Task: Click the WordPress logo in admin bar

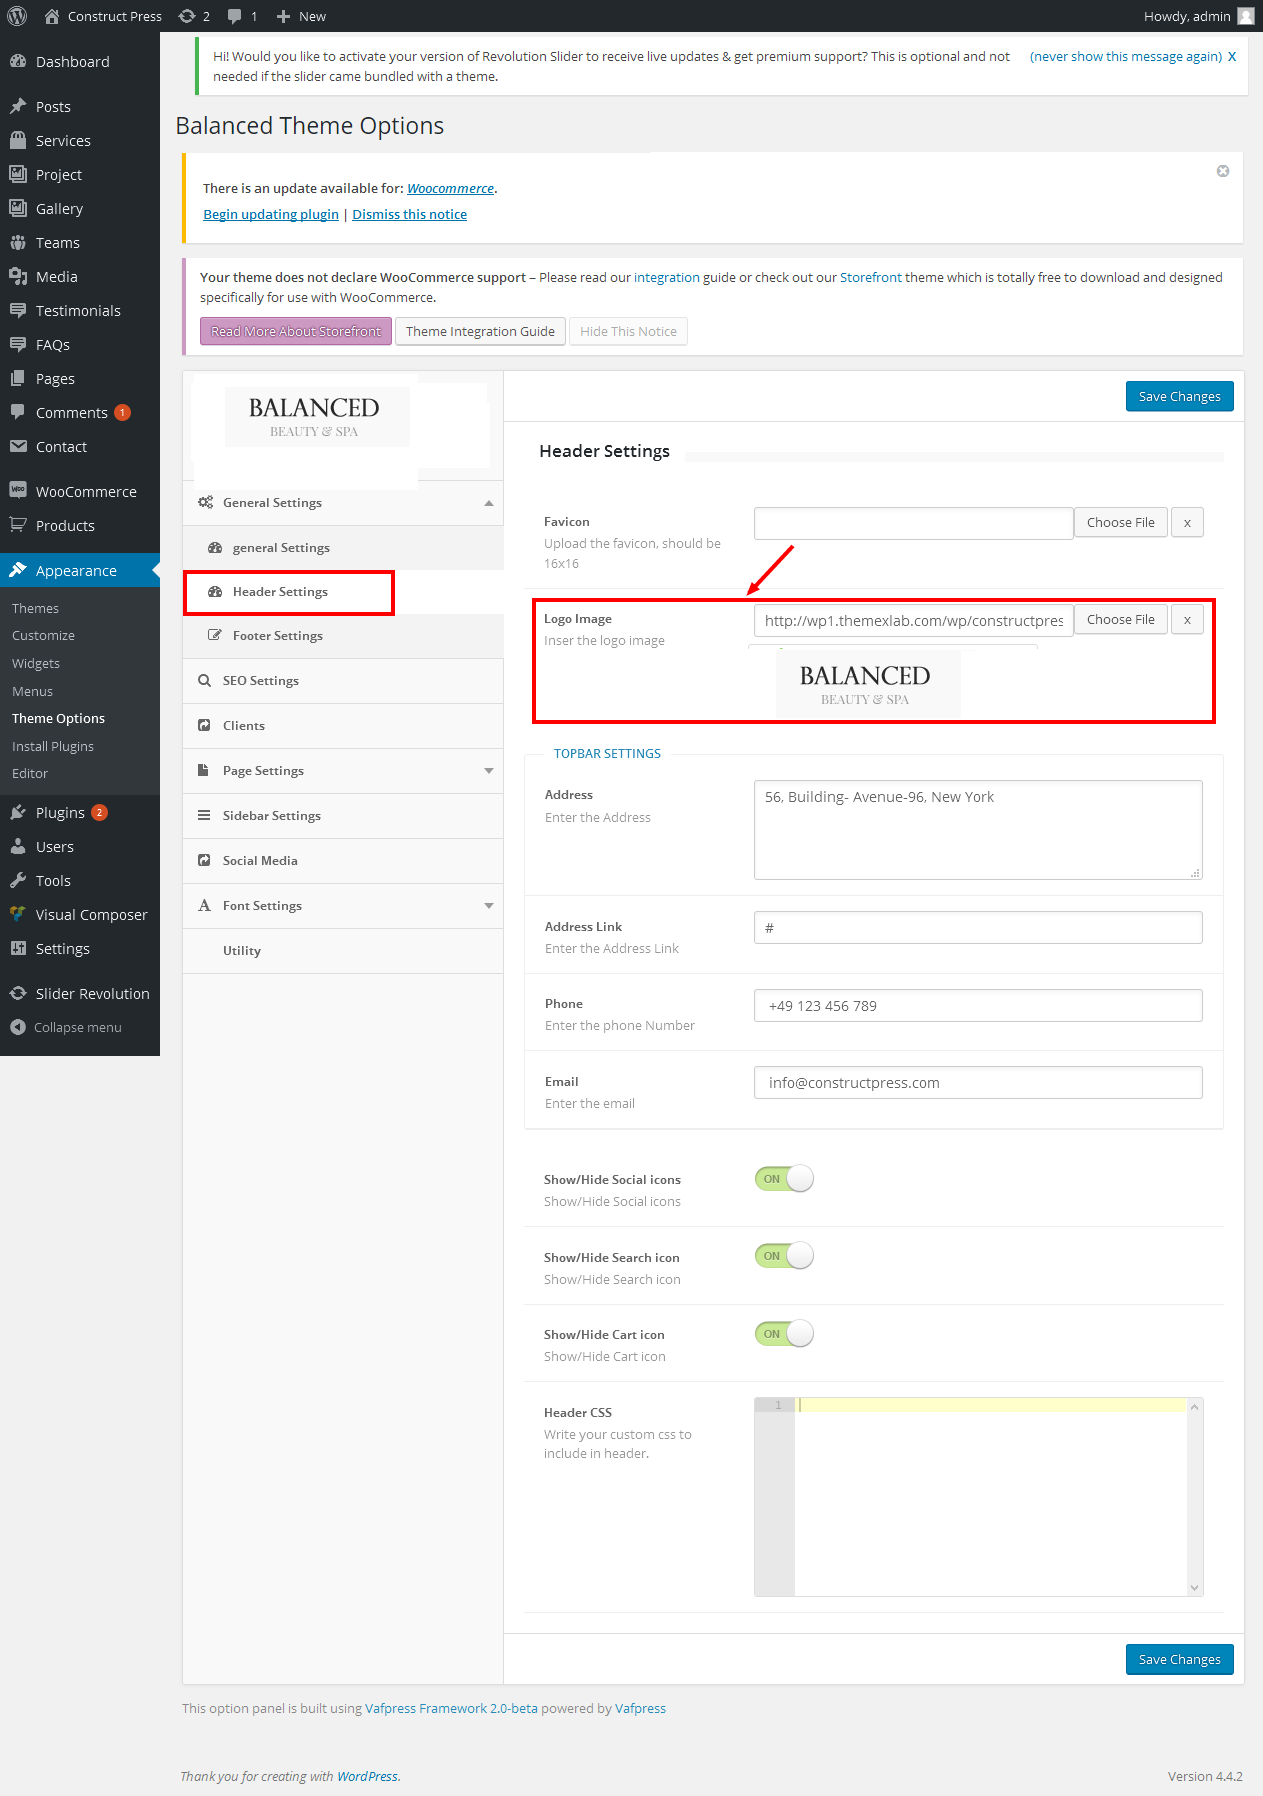Action: [x=17, y=16]
